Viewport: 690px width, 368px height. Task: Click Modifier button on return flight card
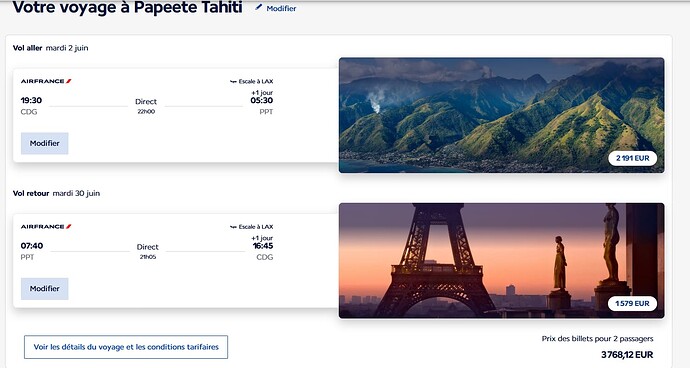(44, 289)
